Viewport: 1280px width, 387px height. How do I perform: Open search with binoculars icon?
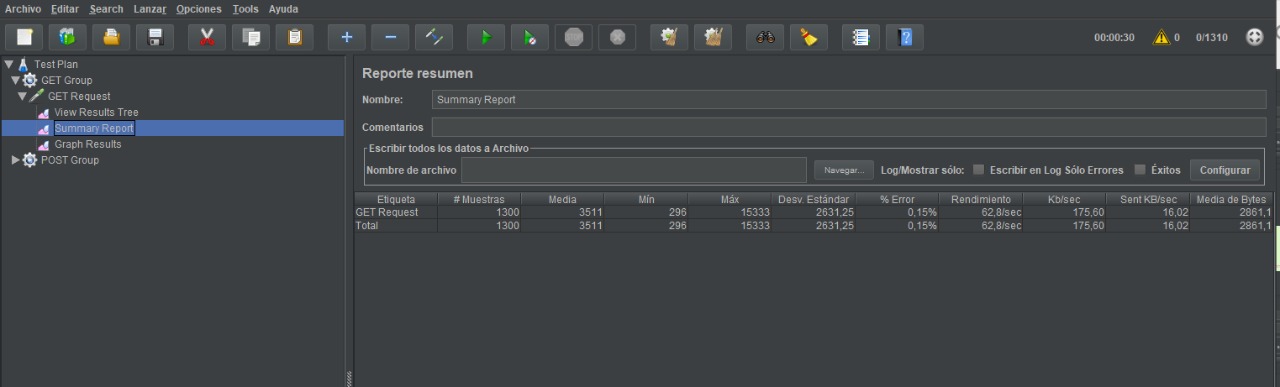pyautogui.click(x=765, y=37)
